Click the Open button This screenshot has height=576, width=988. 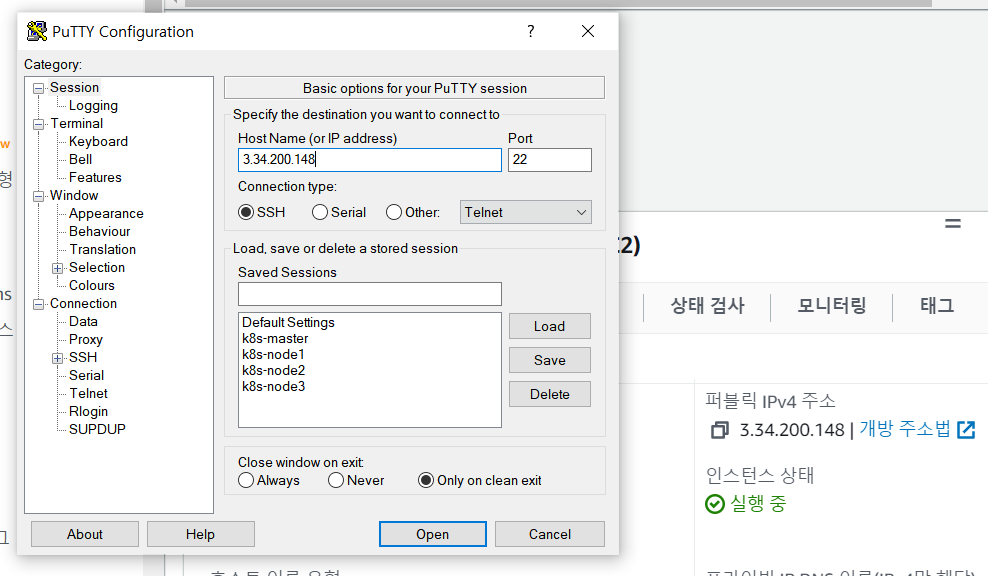click(x=432, y=534)
